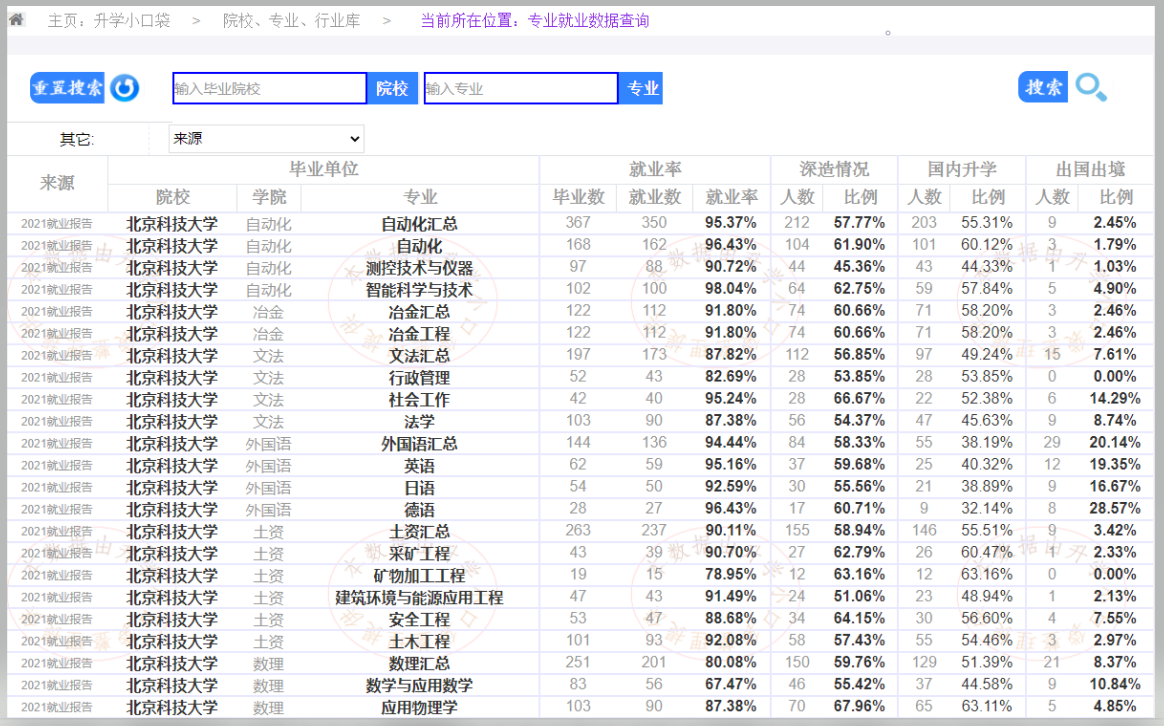
Task: Click the 国内升学 column group header
Action: (962, 169)
